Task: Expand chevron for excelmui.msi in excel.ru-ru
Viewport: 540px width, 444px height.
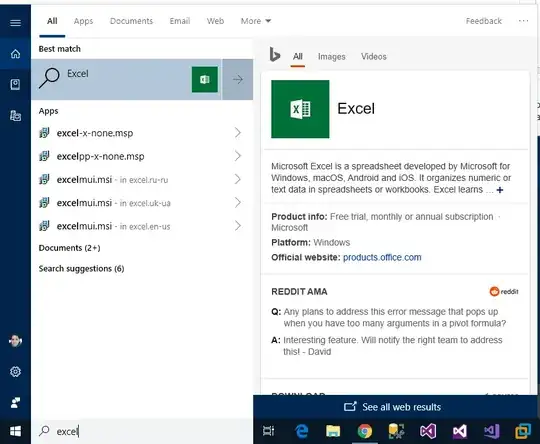Action: (x=238, y=179)
